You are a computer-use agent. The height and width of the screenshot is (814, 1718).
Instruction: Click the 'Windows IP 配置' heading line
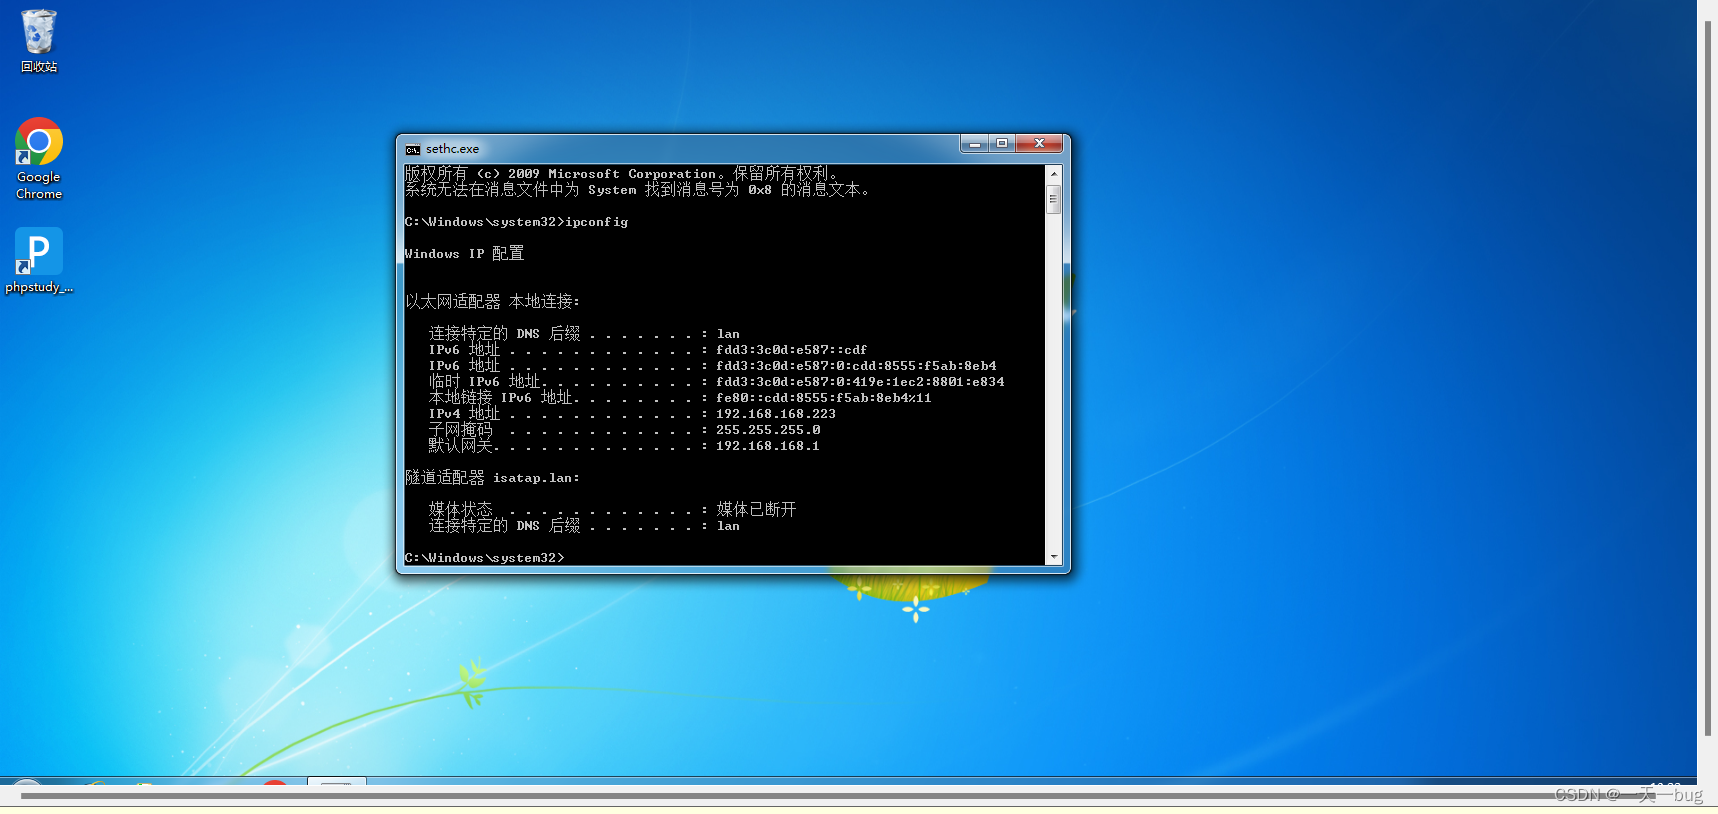tap(464, 254)
